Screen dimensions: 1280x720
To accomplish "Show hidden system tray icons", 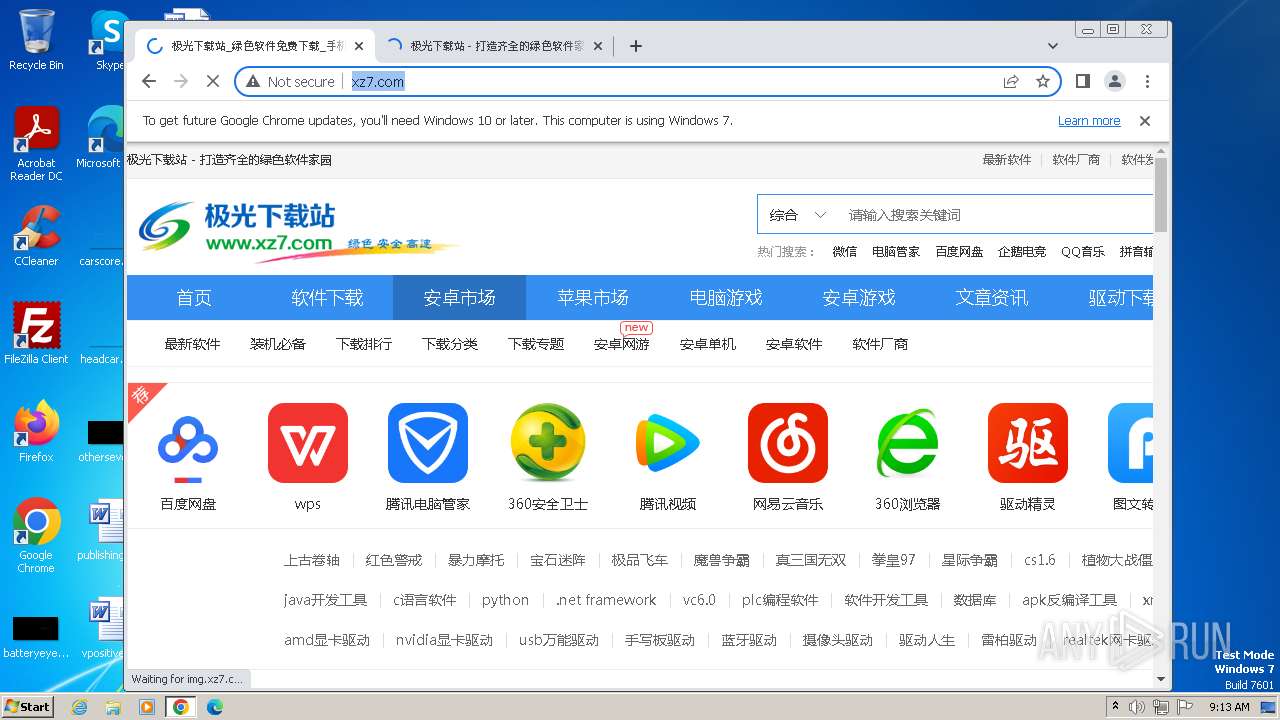I will click(x=1115, y=707).
